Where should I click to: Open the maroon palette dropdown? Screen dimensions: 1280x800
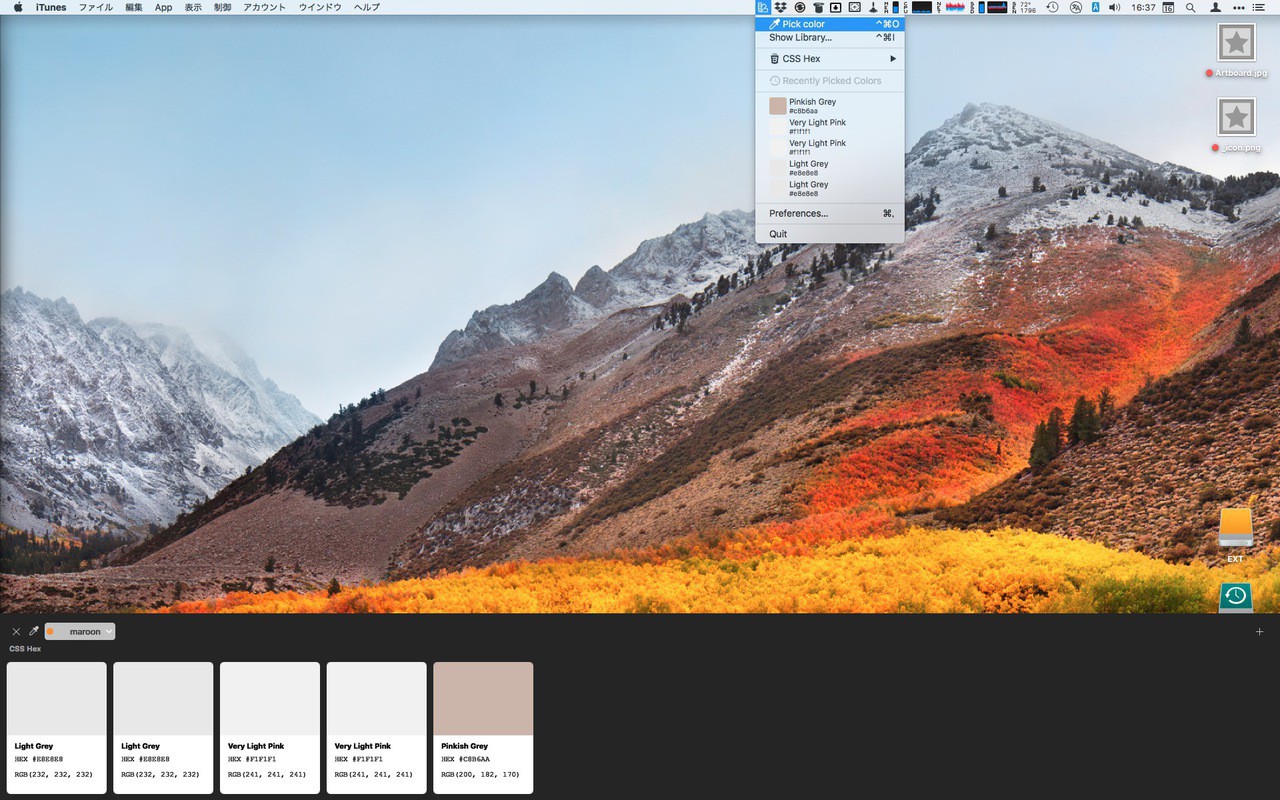pos(80,631)
